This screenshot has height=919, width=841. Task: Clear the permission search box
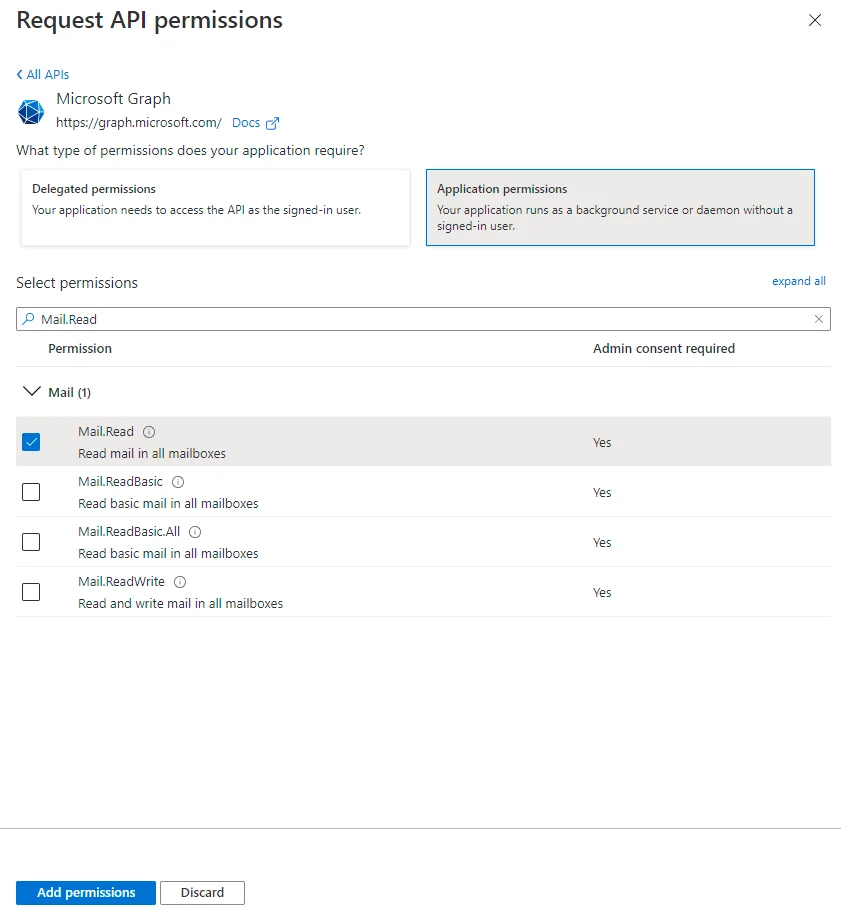[819, 319]
